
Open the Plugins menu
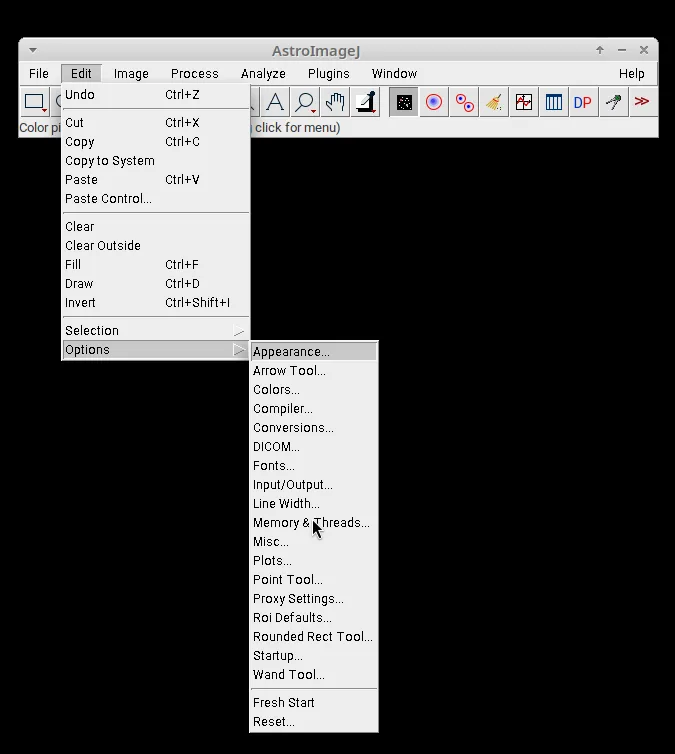328,74
